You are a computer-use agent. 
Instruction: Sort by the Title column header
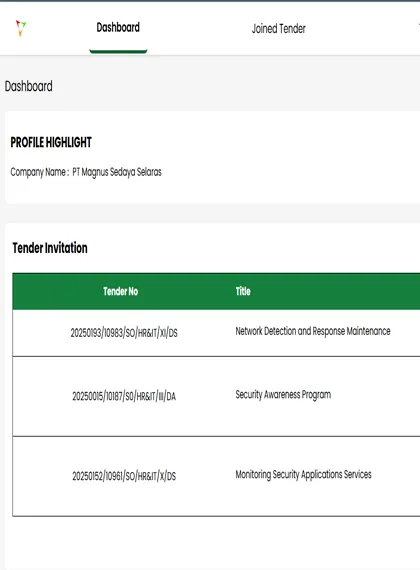point(243,291)
